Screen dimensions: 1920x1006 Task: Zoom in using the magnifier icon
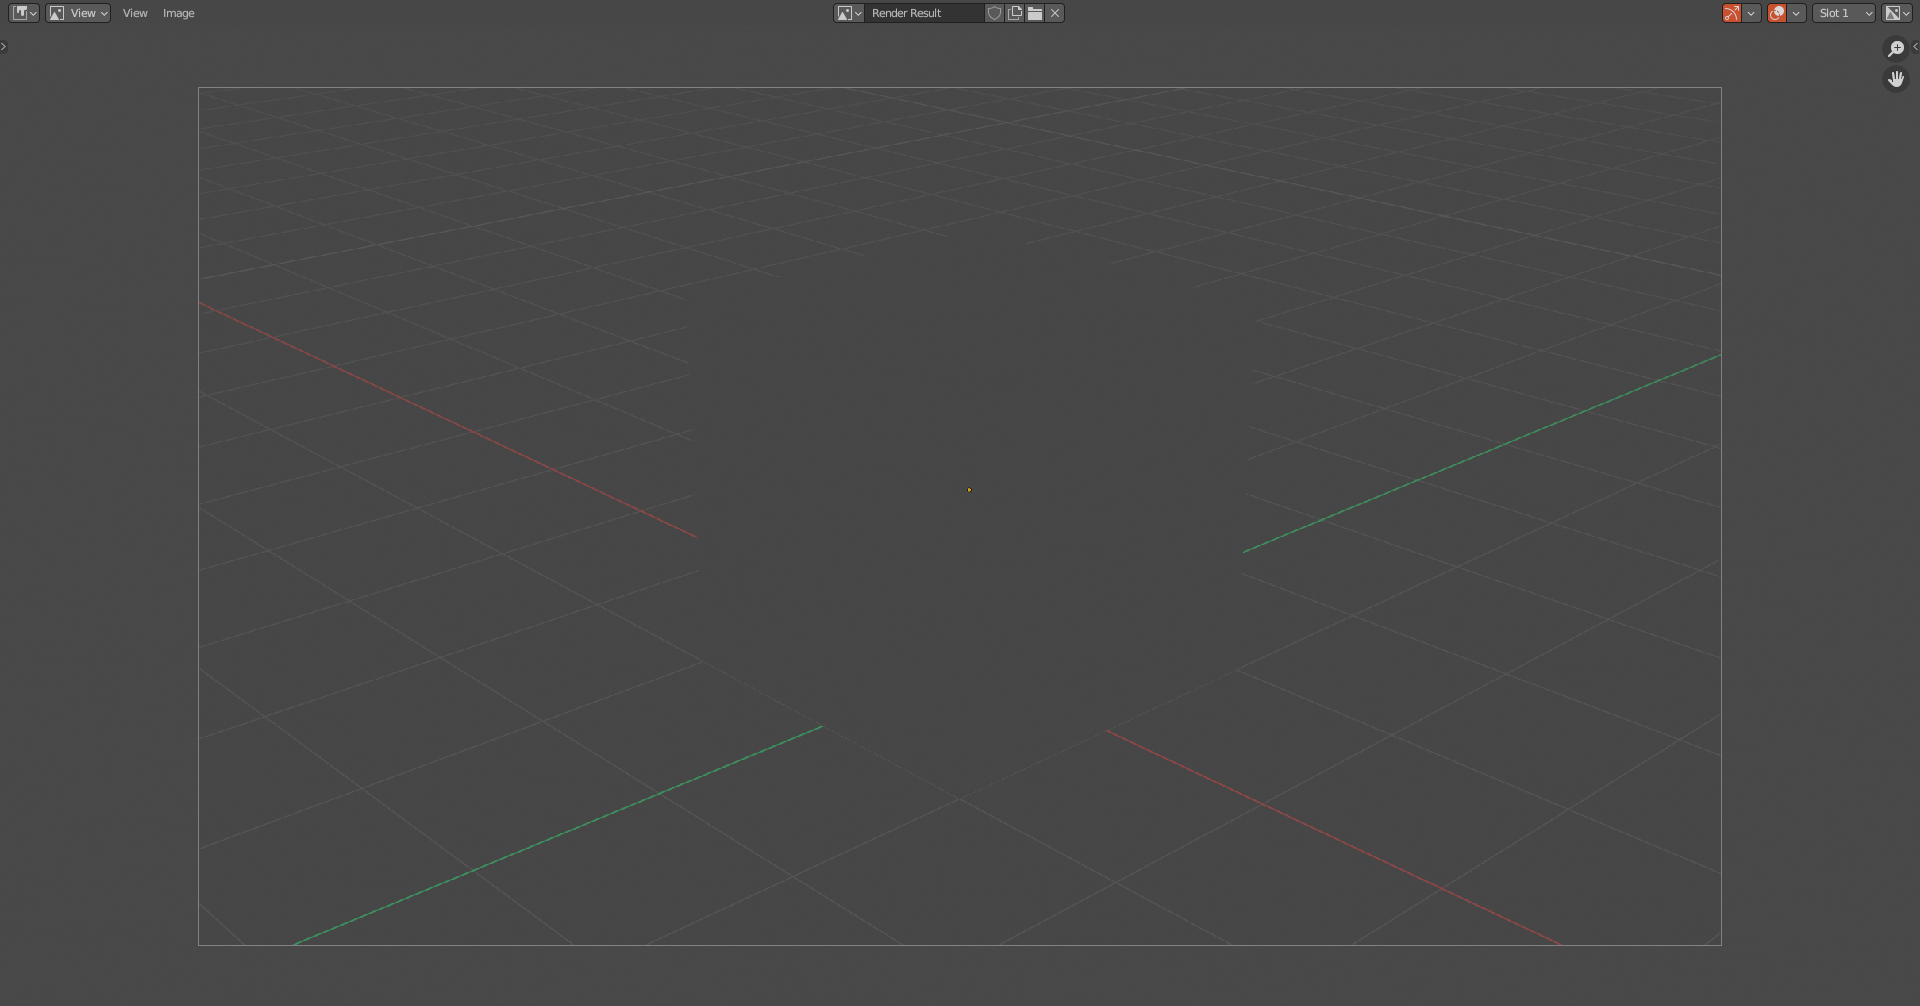coord(1896,47)
